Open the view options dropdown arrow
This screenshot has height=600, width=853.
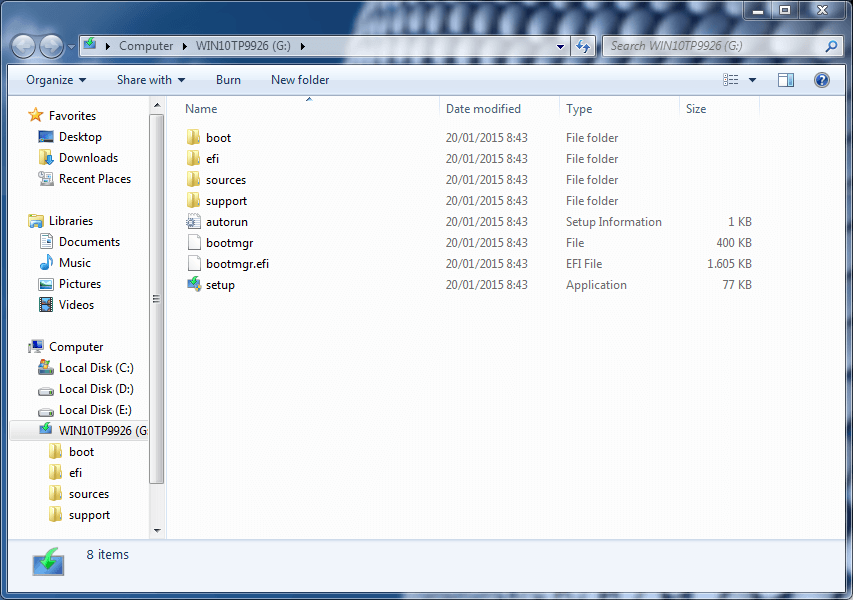(x=752, y=80)
